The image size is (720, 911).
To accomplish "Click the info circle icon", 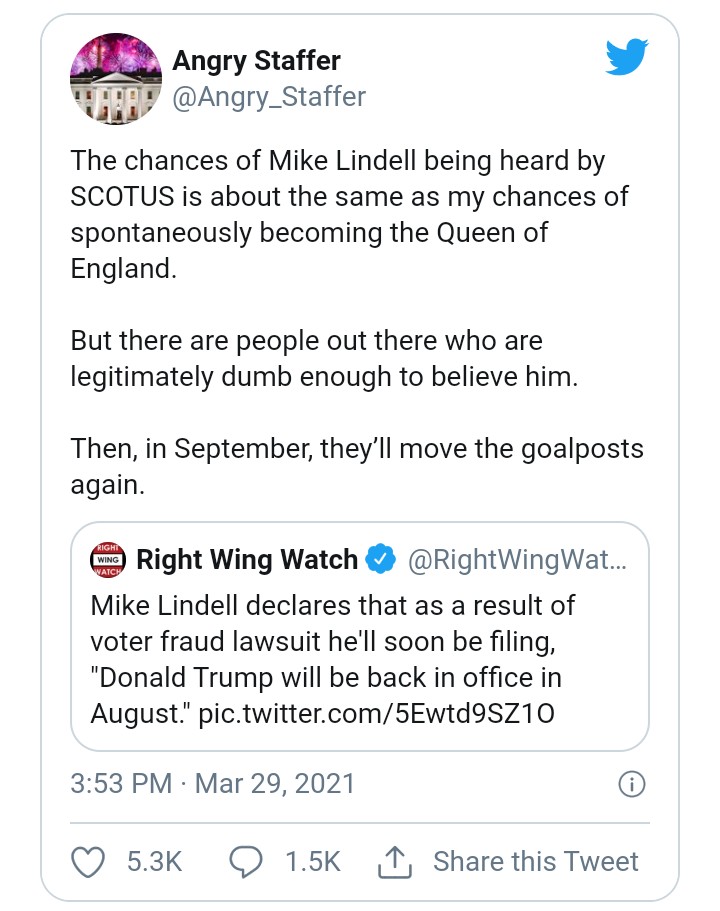I will pos(631,784).
